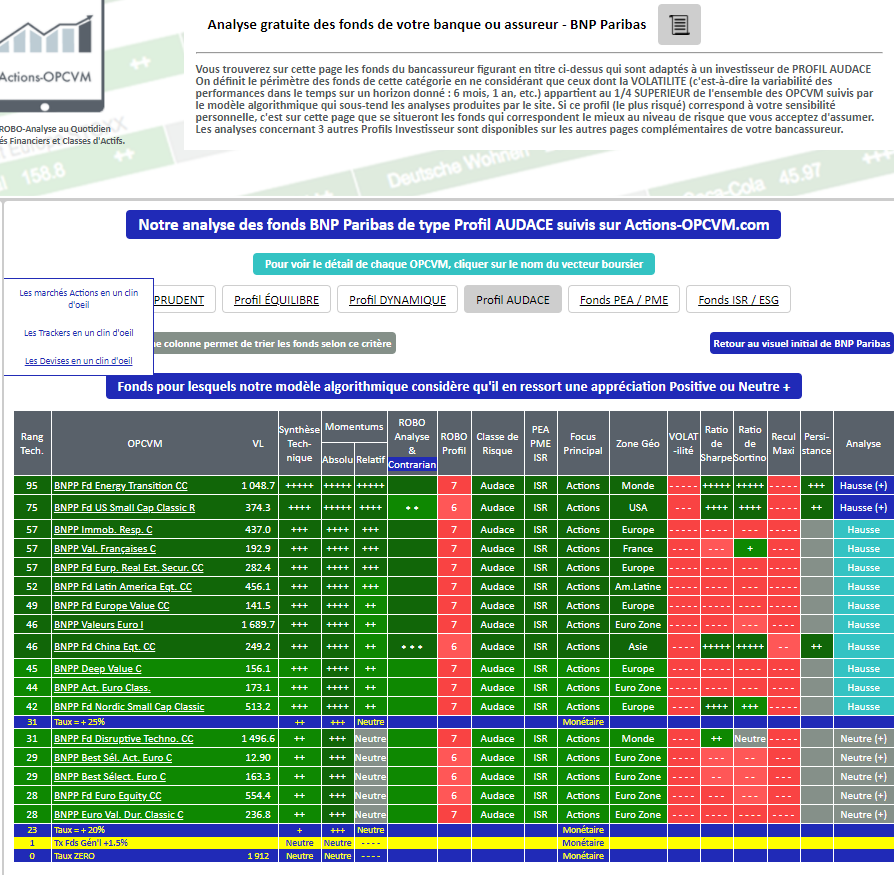Select Profil AUDACE tab
The width and height of the screenshot is (894, 875).
tap(513, 300)
